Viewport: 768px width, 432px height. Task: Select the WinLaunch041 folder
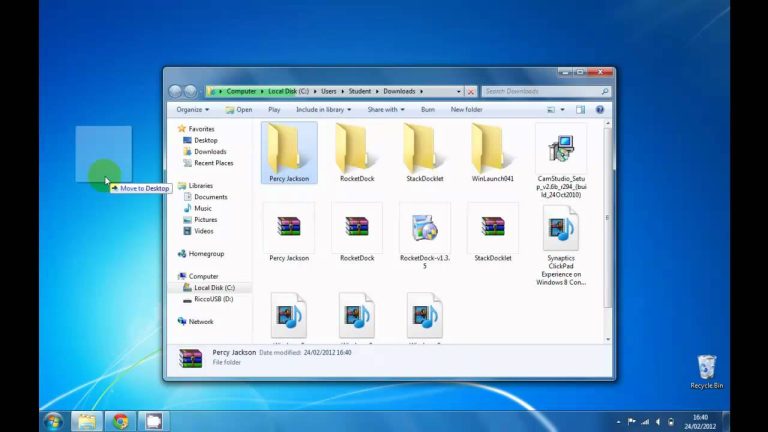pyautogui.click(x=493, y=148)
